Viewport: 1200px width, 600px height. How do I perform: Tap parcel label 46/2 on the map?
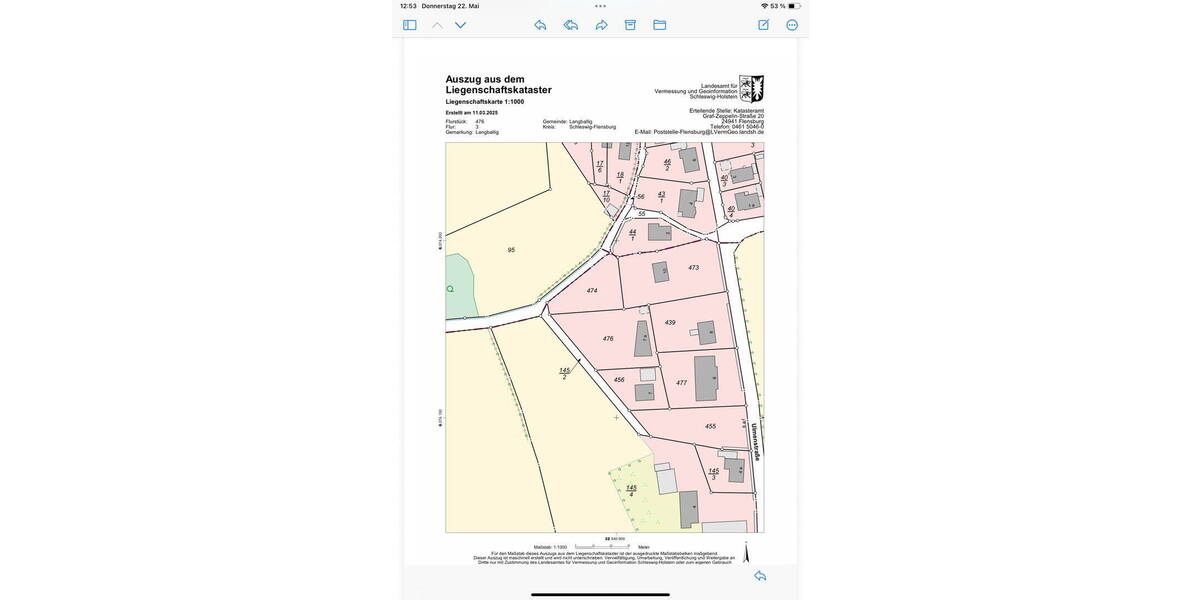(667, 164)
